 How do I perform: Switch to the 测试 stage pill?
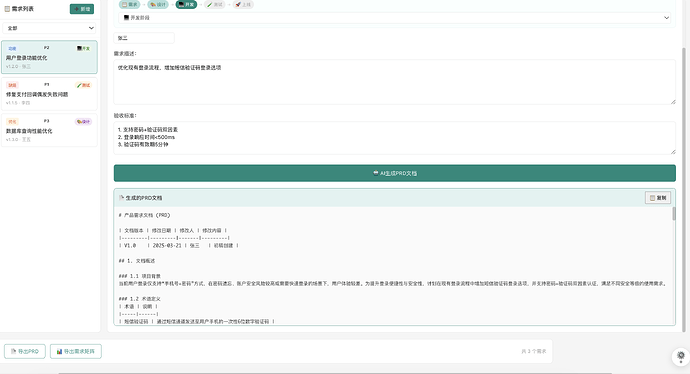coord(215,4)
